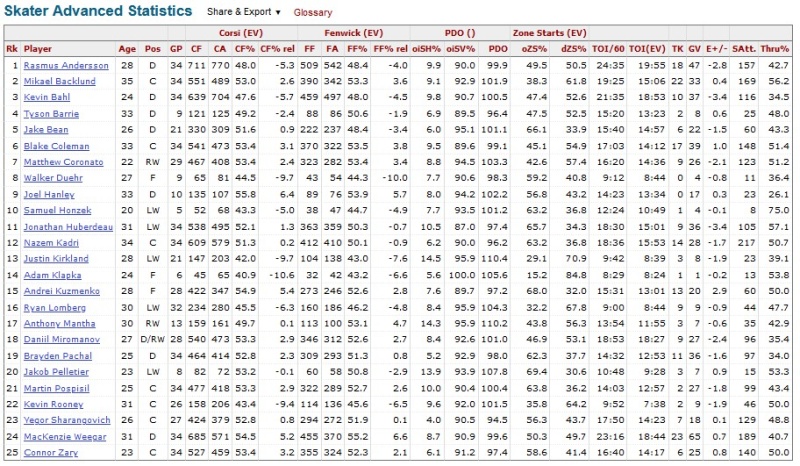This screenshot has width=800, height=466.
Task: Sort by the TOI(EV) column header
Action: [647, 49]
